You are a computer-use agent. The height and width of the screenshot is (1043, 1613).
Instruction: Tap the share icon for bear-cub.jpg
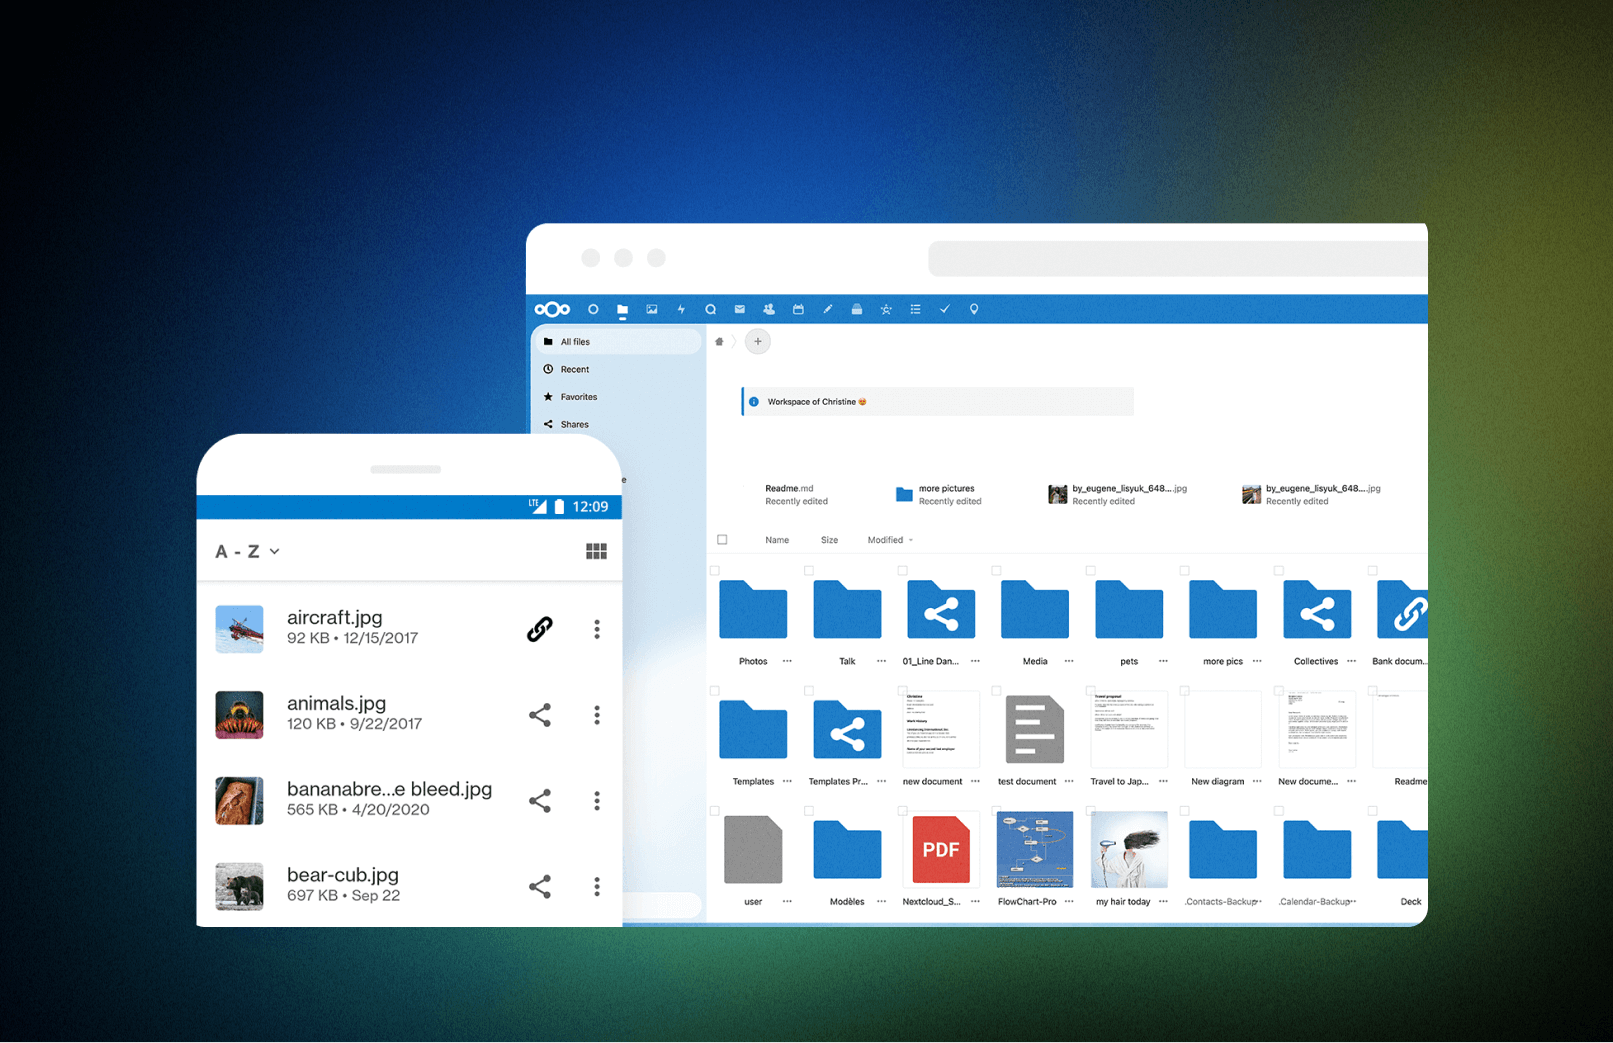pyautogui.click(x=540, y=887)
